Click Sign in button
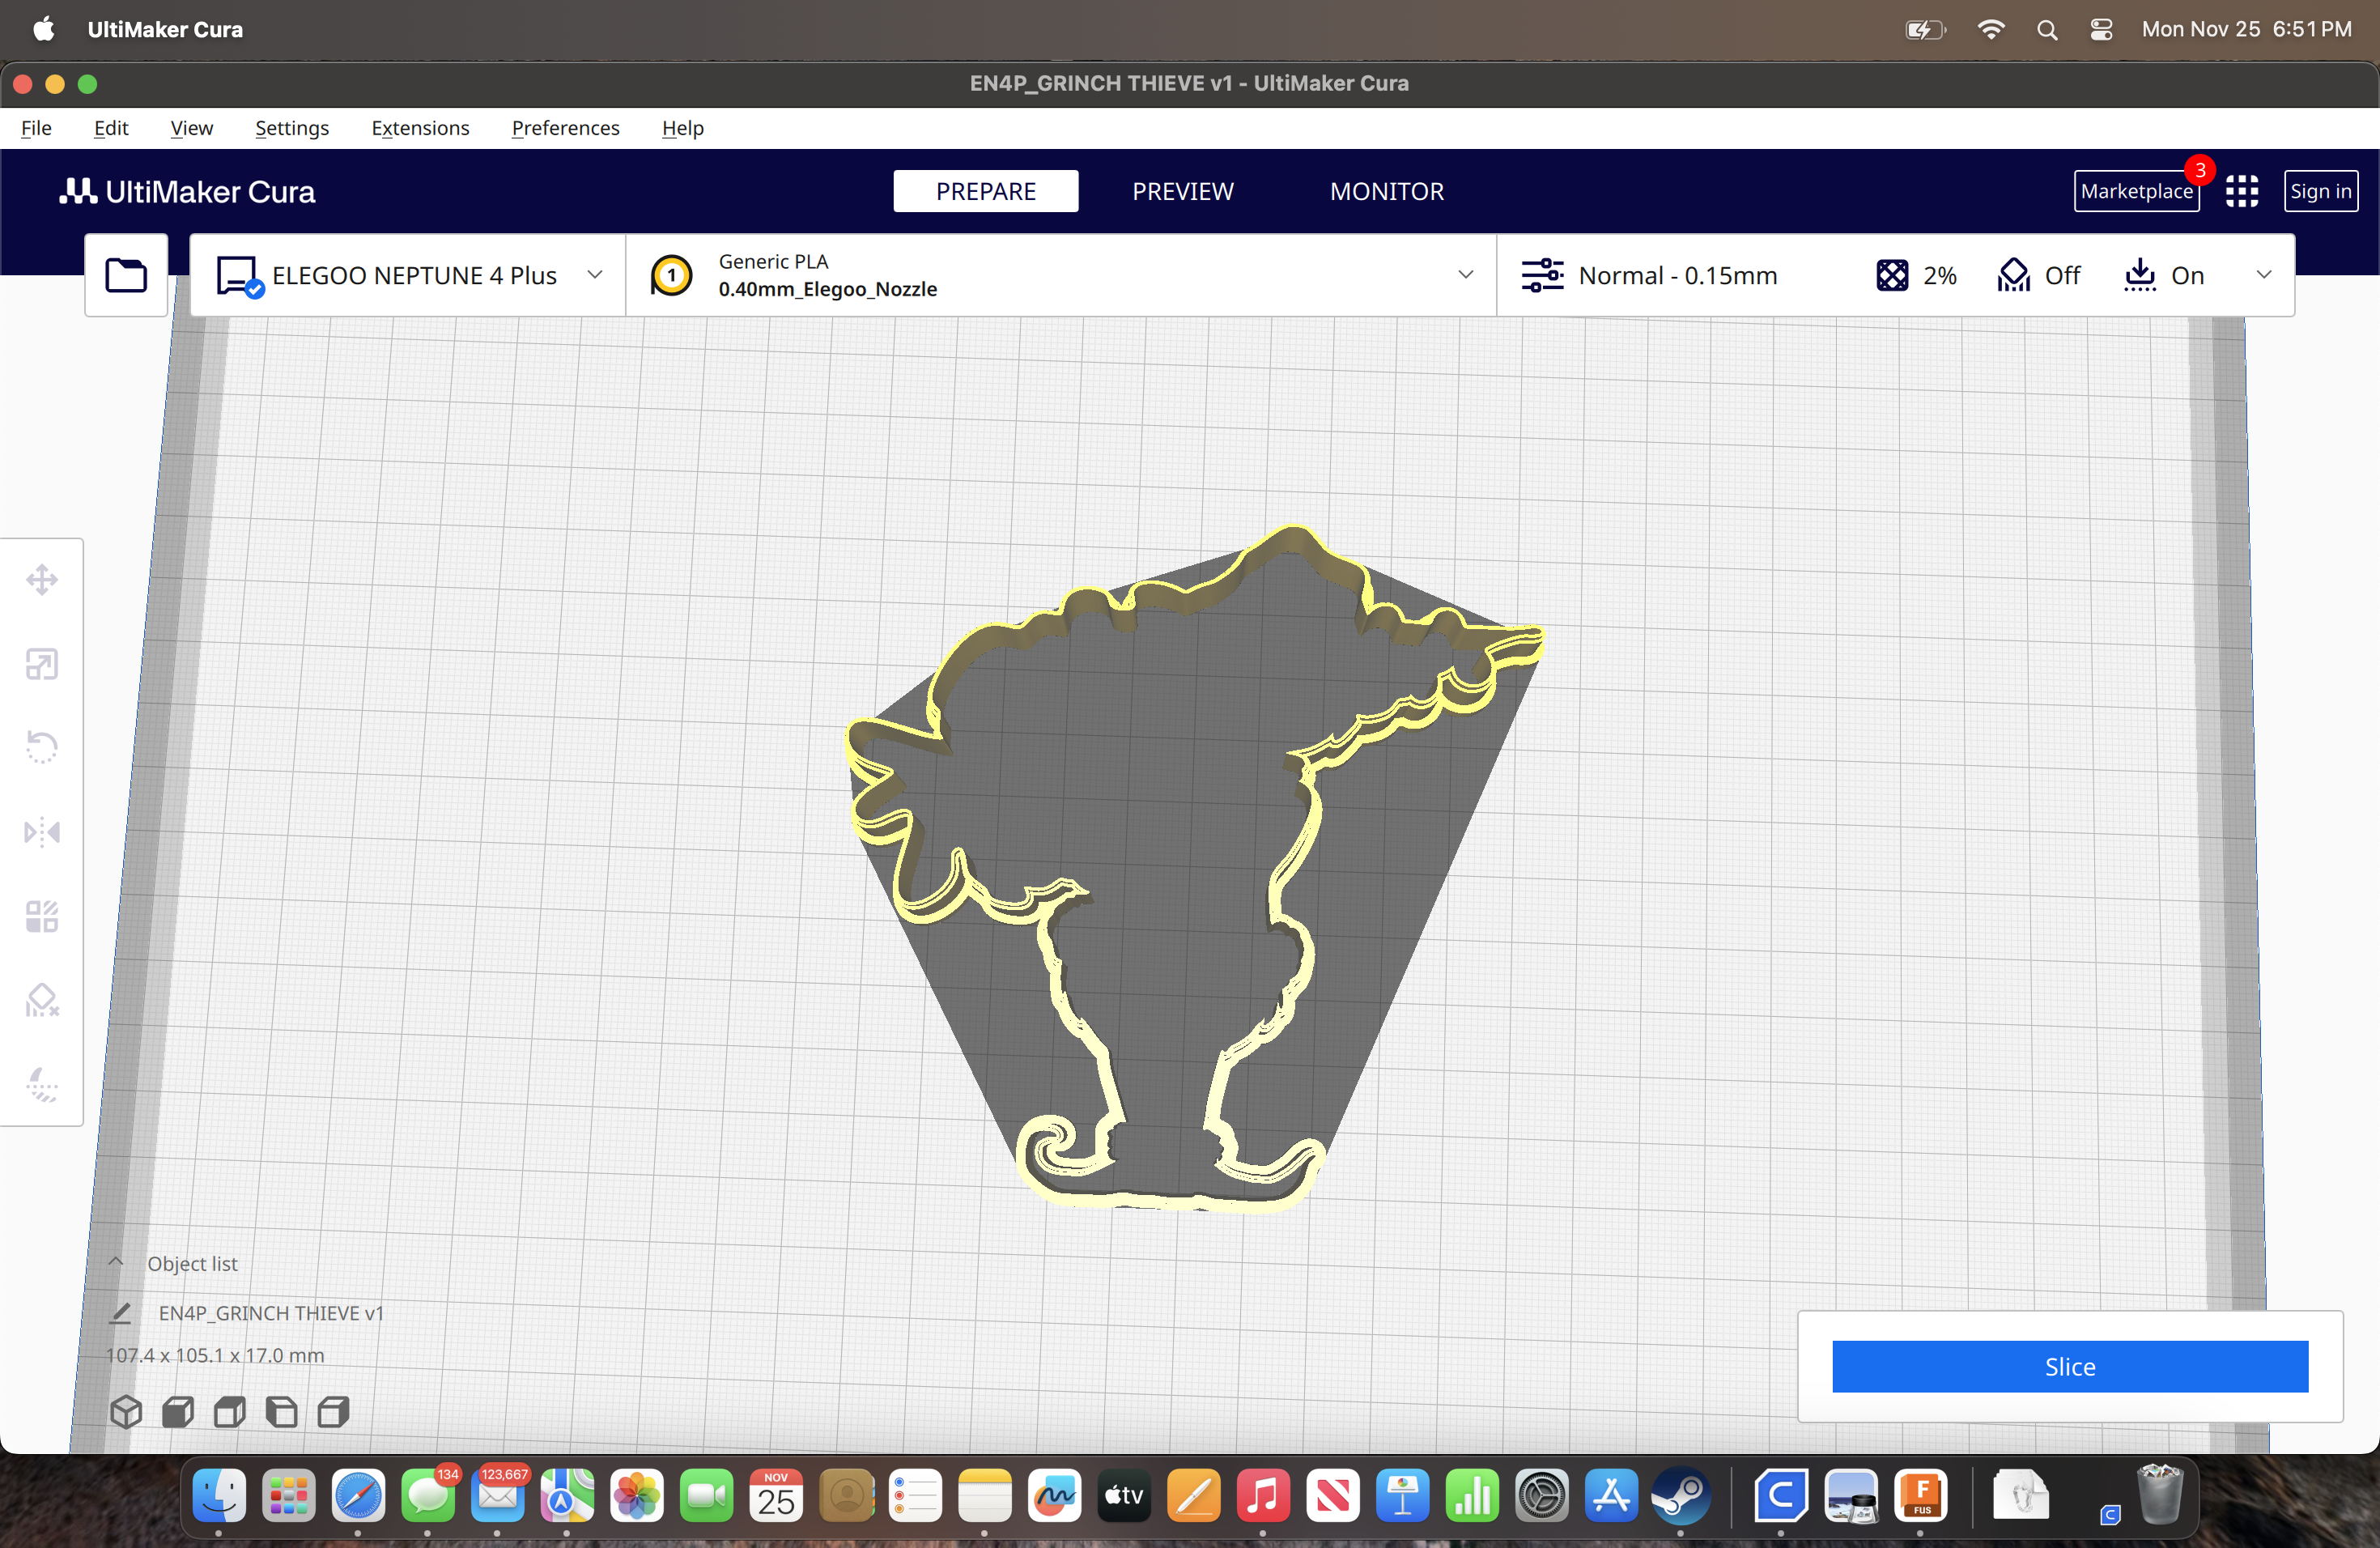2380x1548 pixels. click(2321, 191)
